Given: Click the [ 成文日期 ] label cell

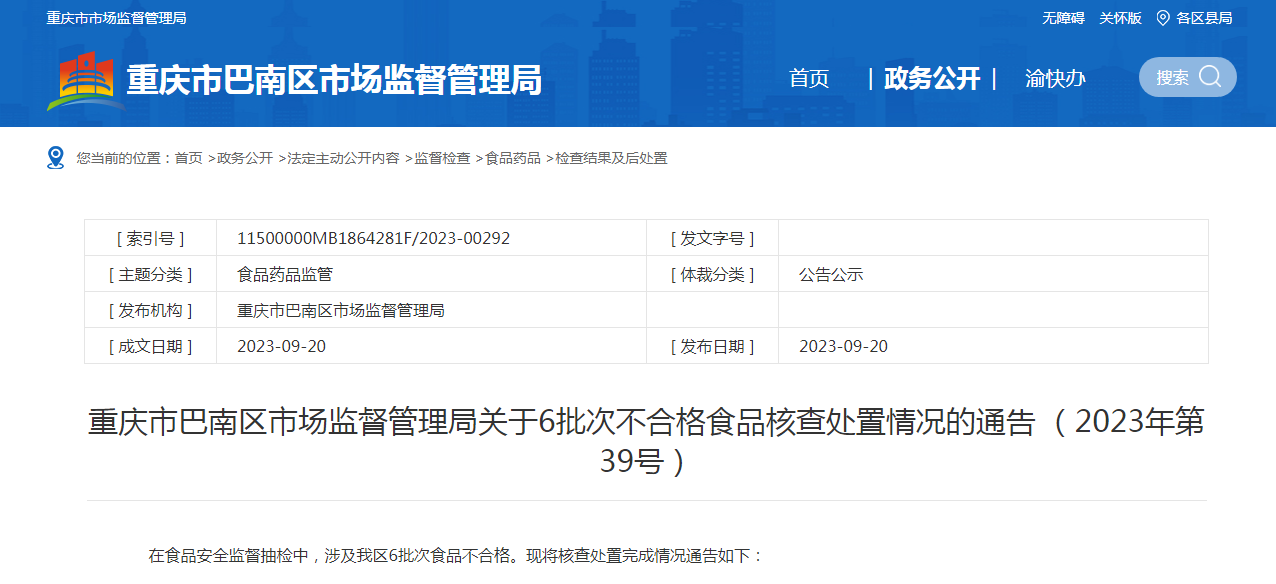Looking at the screenshot, I should (151, 346).
